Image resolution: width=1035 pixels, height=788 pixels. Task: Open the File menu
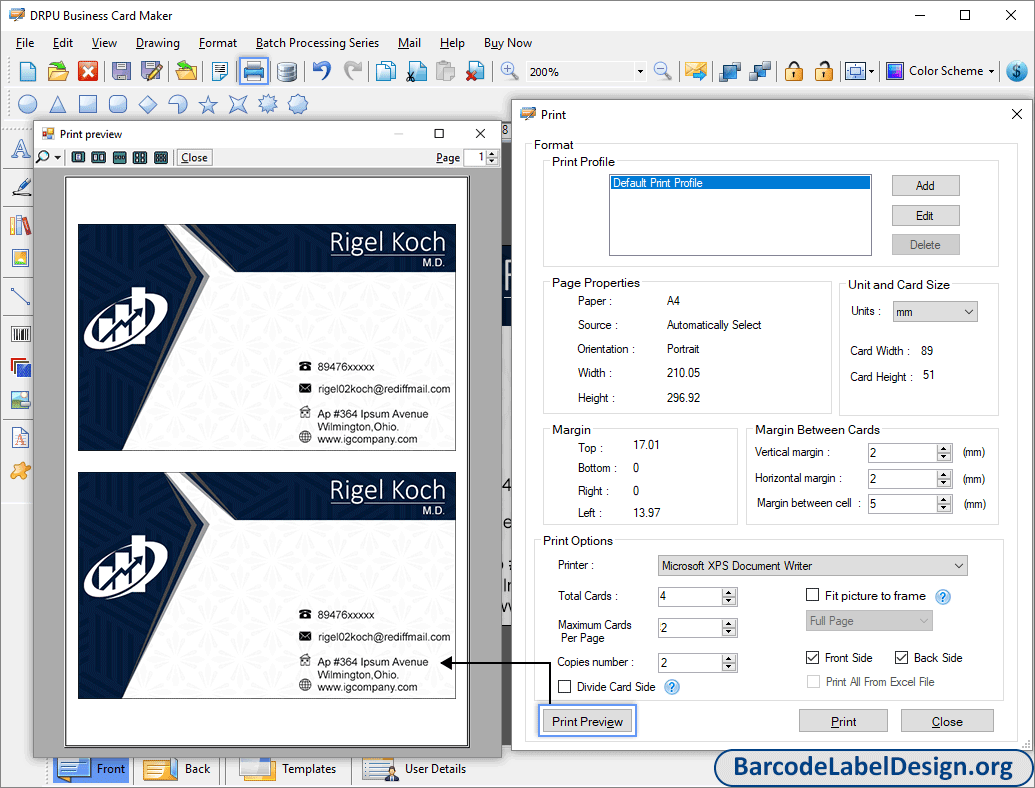(x=25, y=43)
